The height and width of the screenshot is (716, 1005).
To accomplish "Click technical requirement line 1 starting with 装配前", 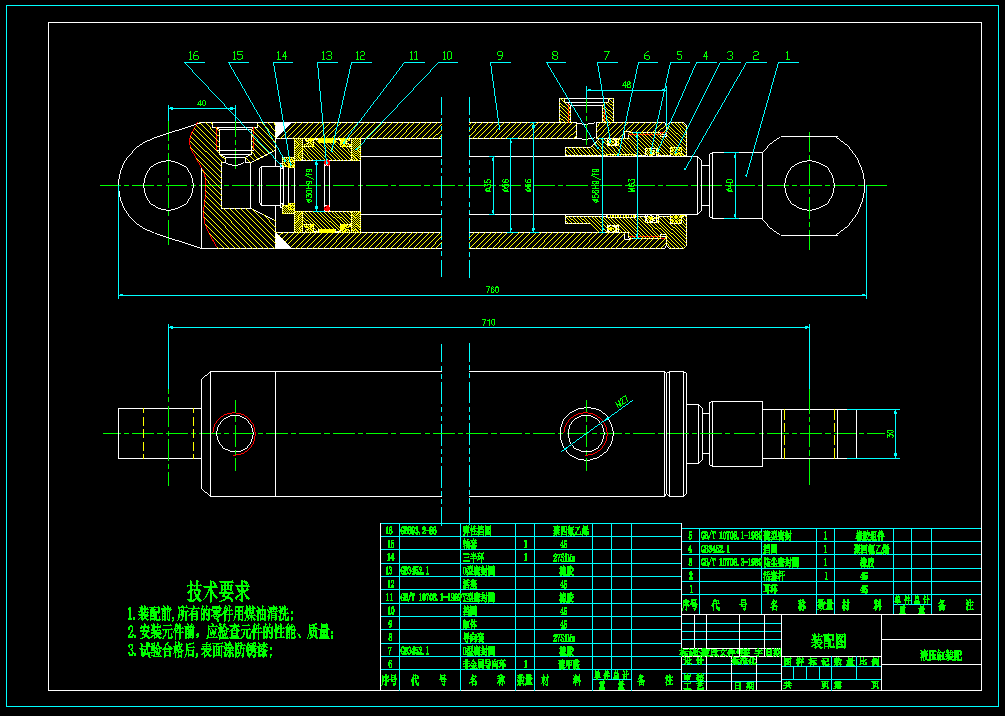I will click(x=211, y=613).
